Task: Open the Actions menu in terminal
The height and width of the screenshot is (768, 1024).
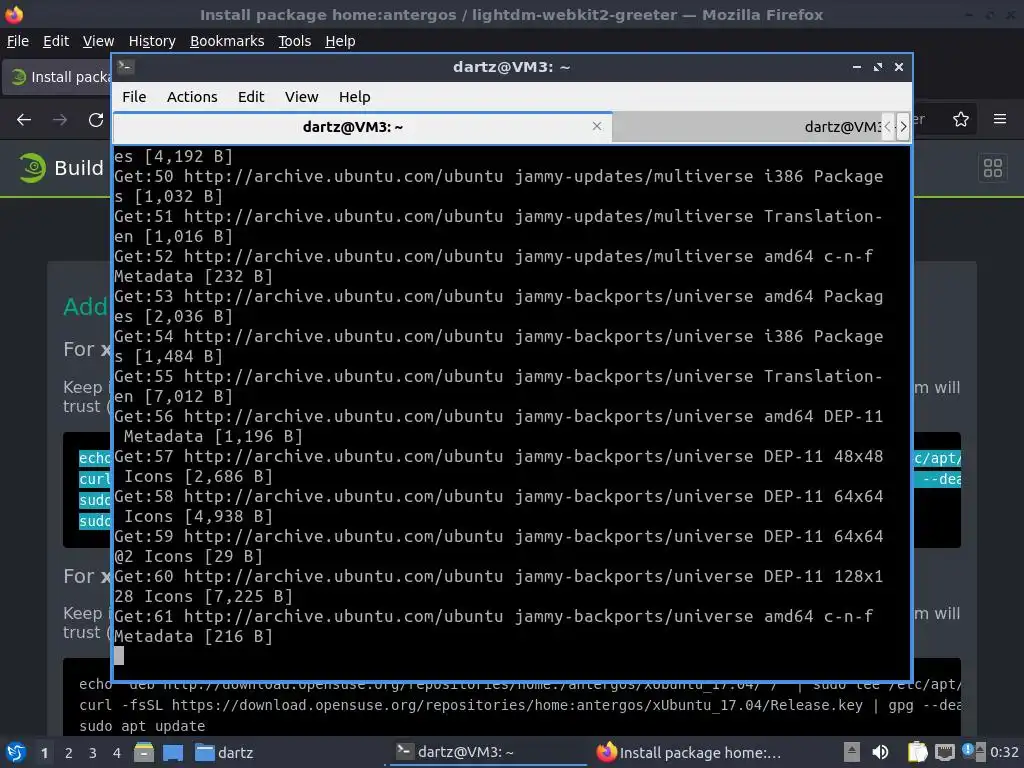Action: point(192,97)
